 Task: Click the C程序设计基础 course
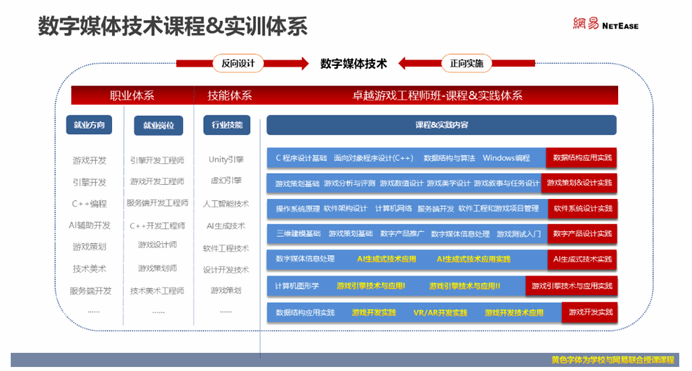coord(301,158)
